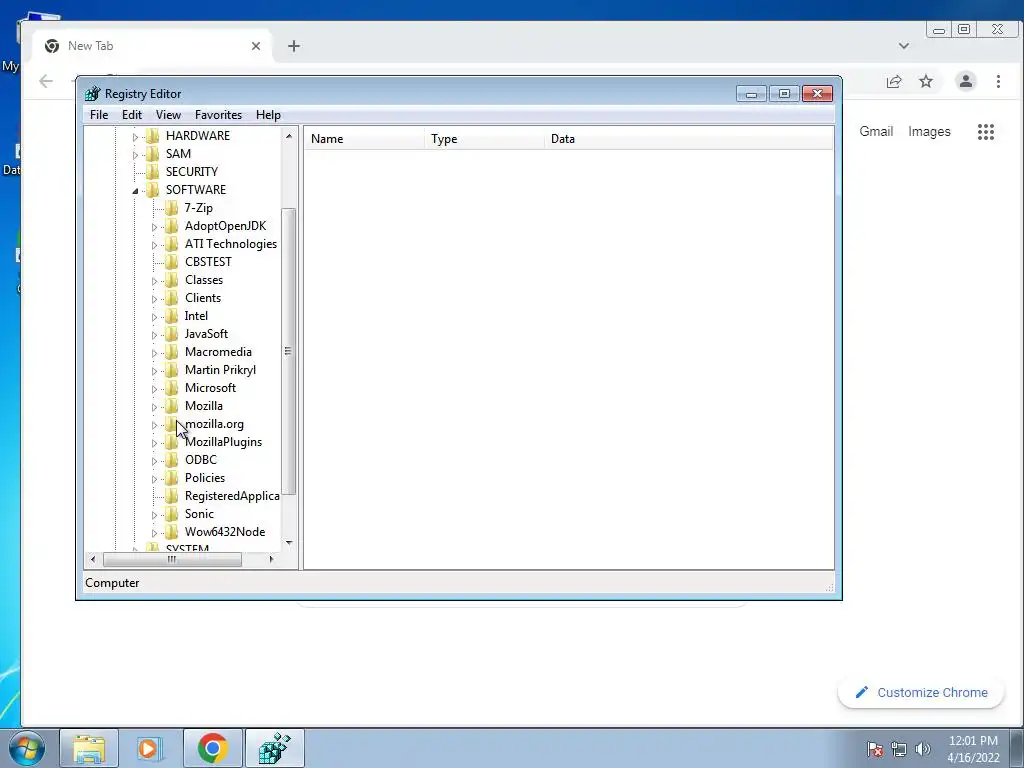Click tree scrollbar up arrow

pyautogui.click(x=289, y=136)
